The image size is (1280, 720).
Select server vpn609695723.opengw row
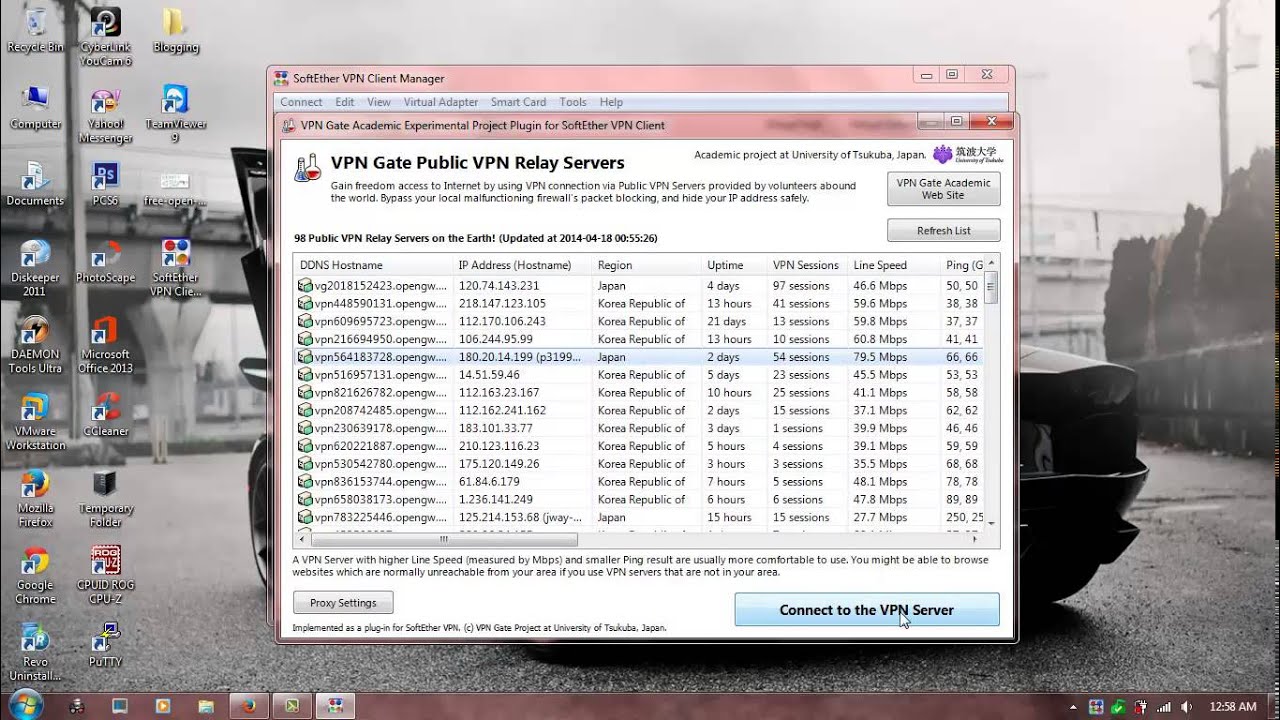pos(638,321)
